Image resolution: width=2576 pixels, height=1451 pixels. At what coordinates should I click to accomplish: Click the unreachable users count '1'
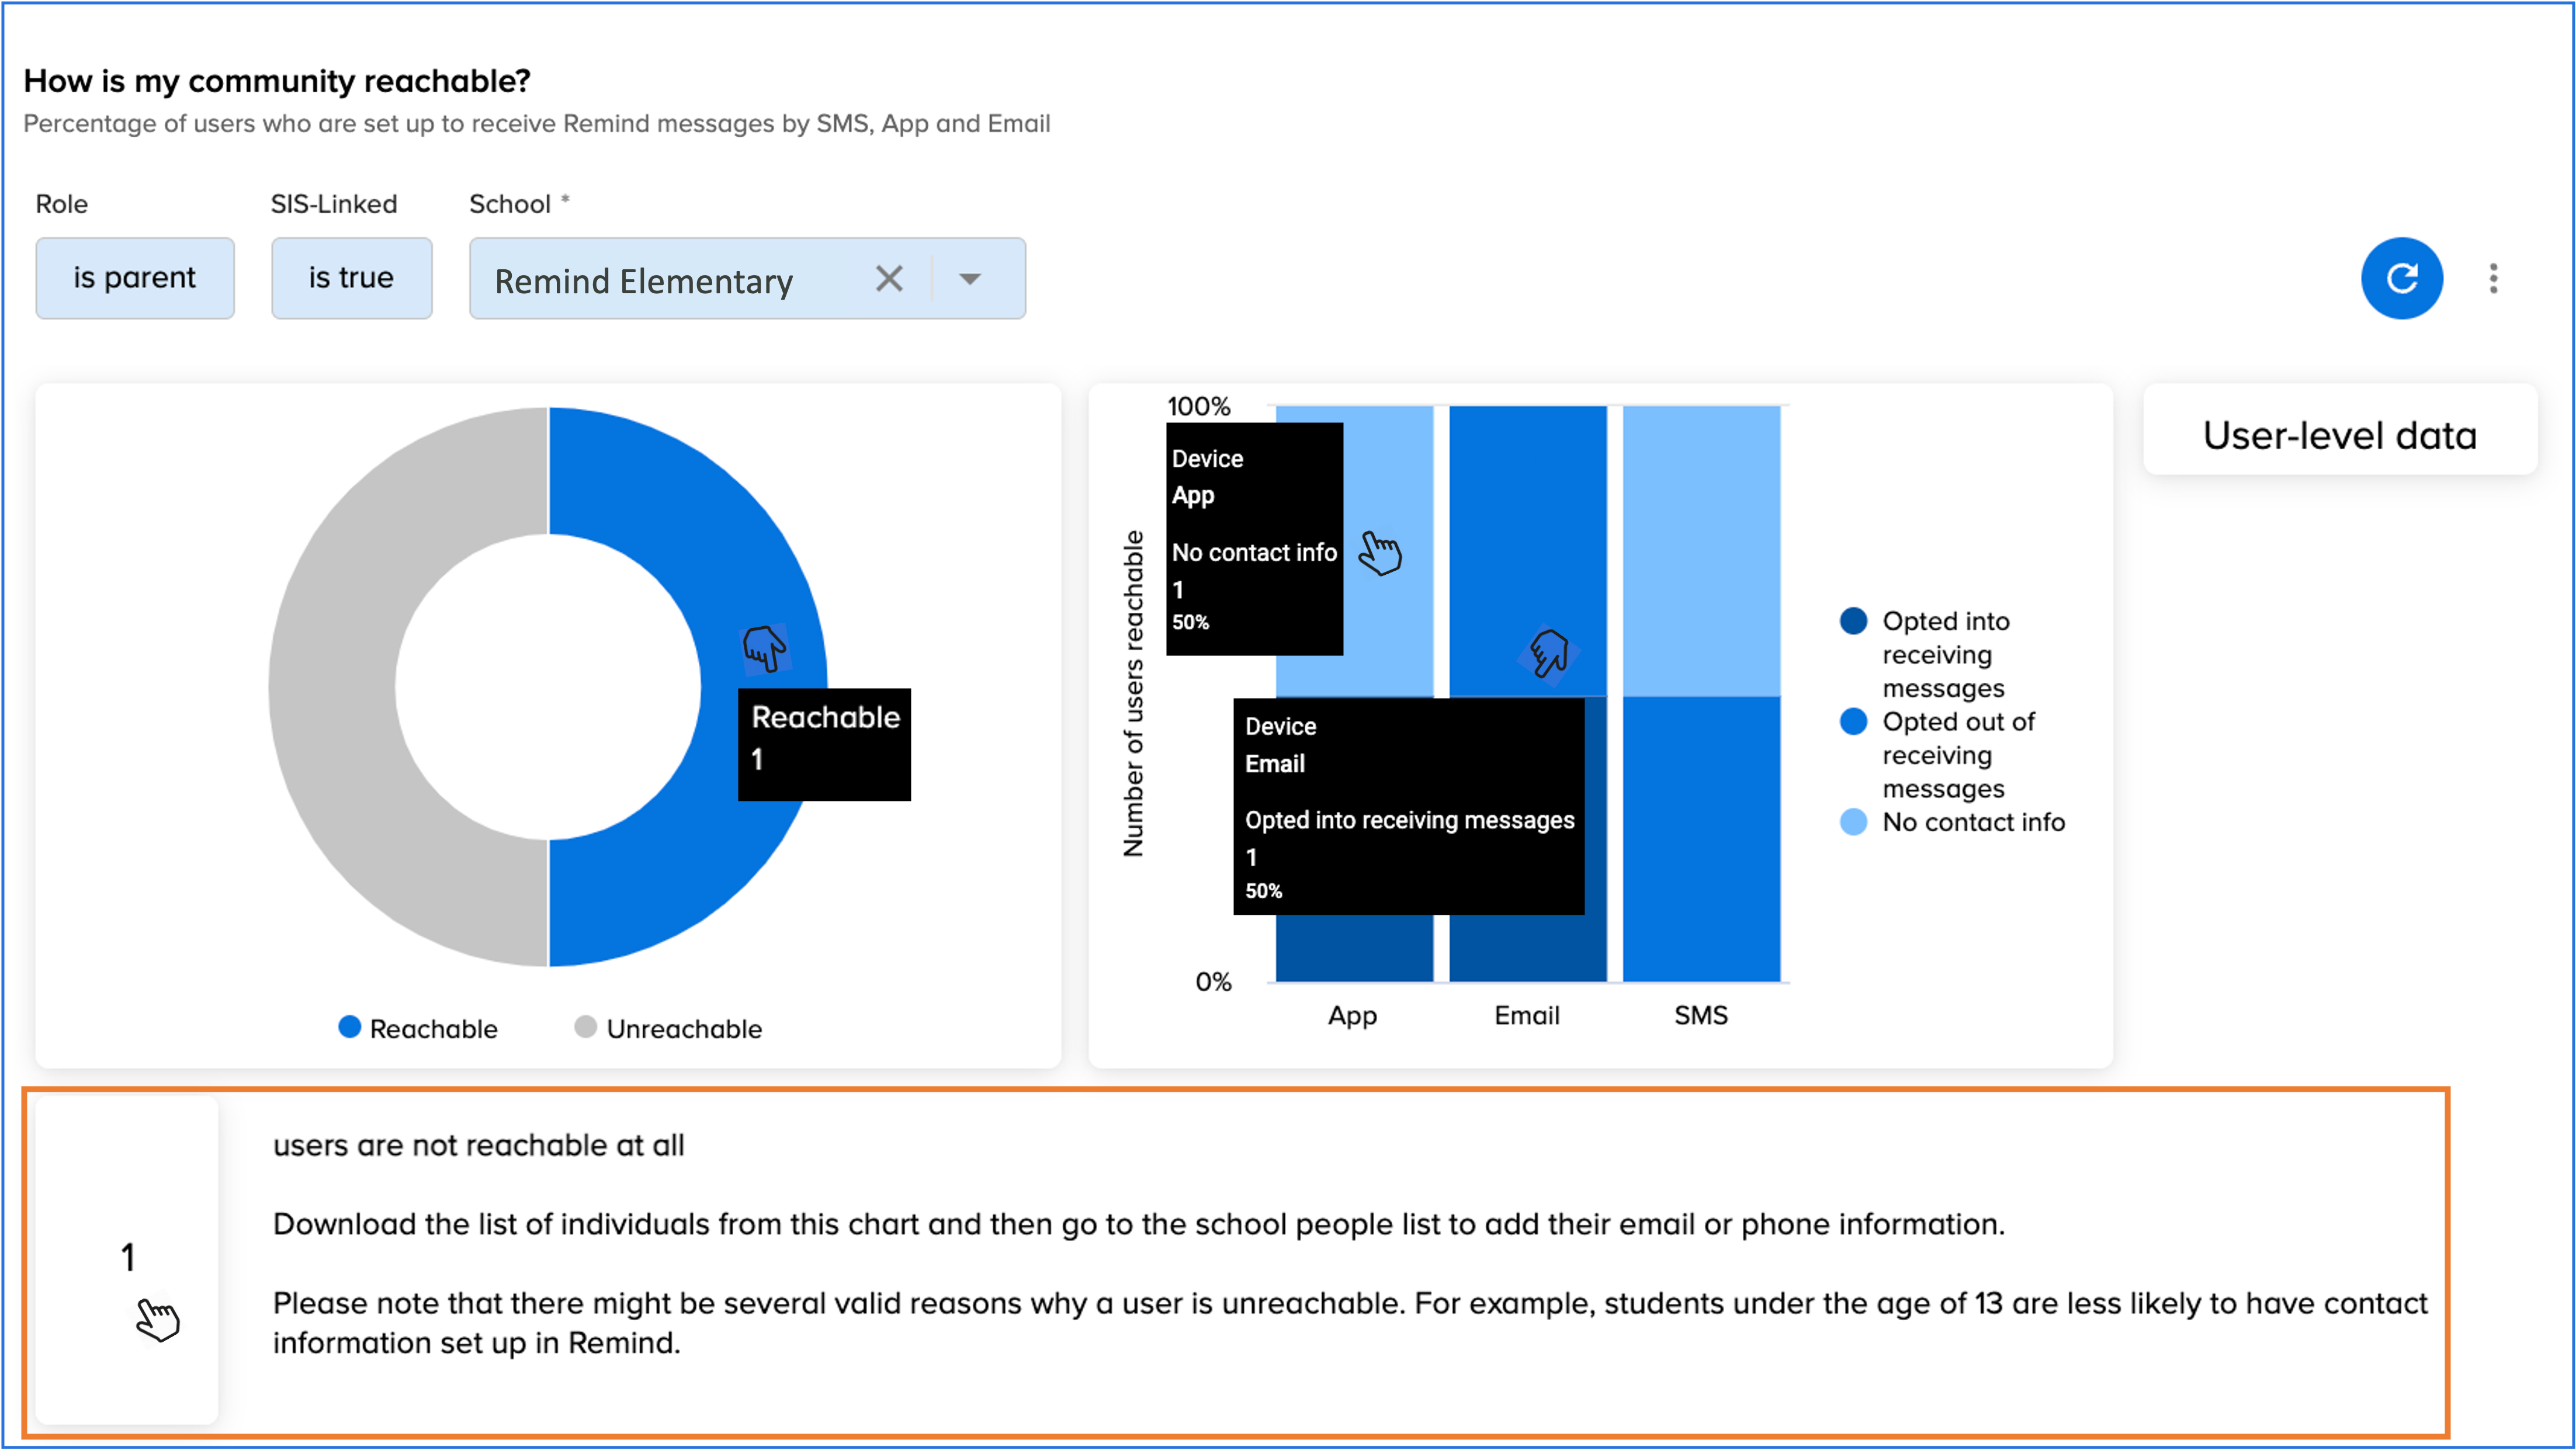(127, 1257)
